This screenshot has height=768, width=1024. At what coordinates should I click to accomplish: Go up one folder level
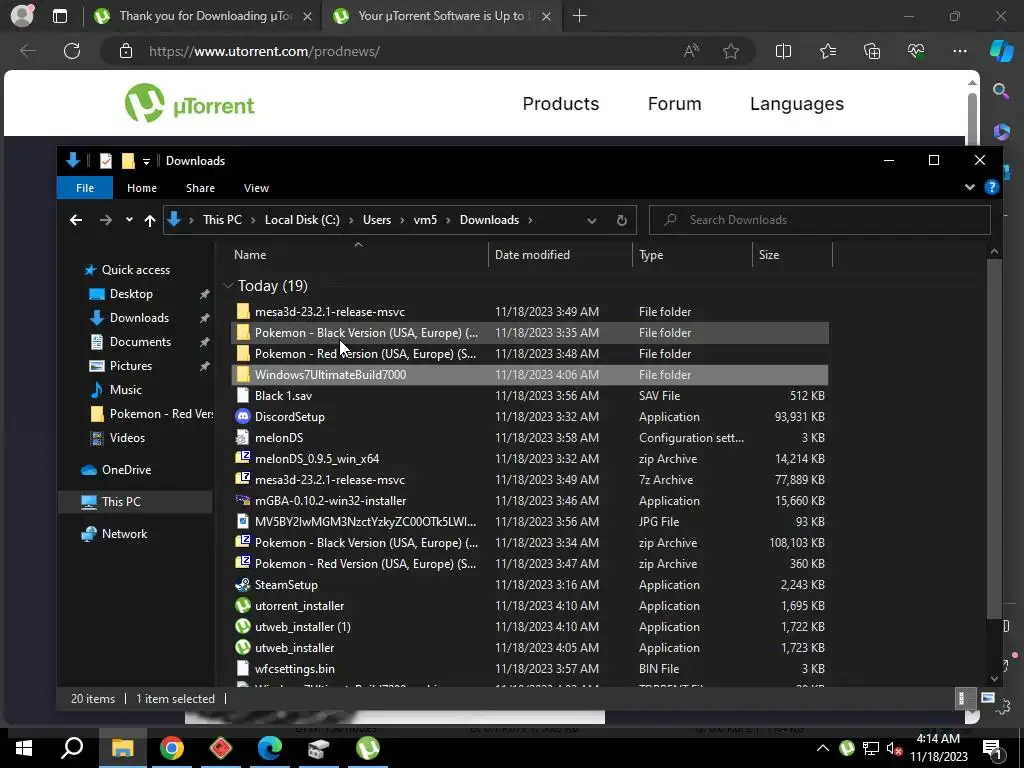click(150, 220)
